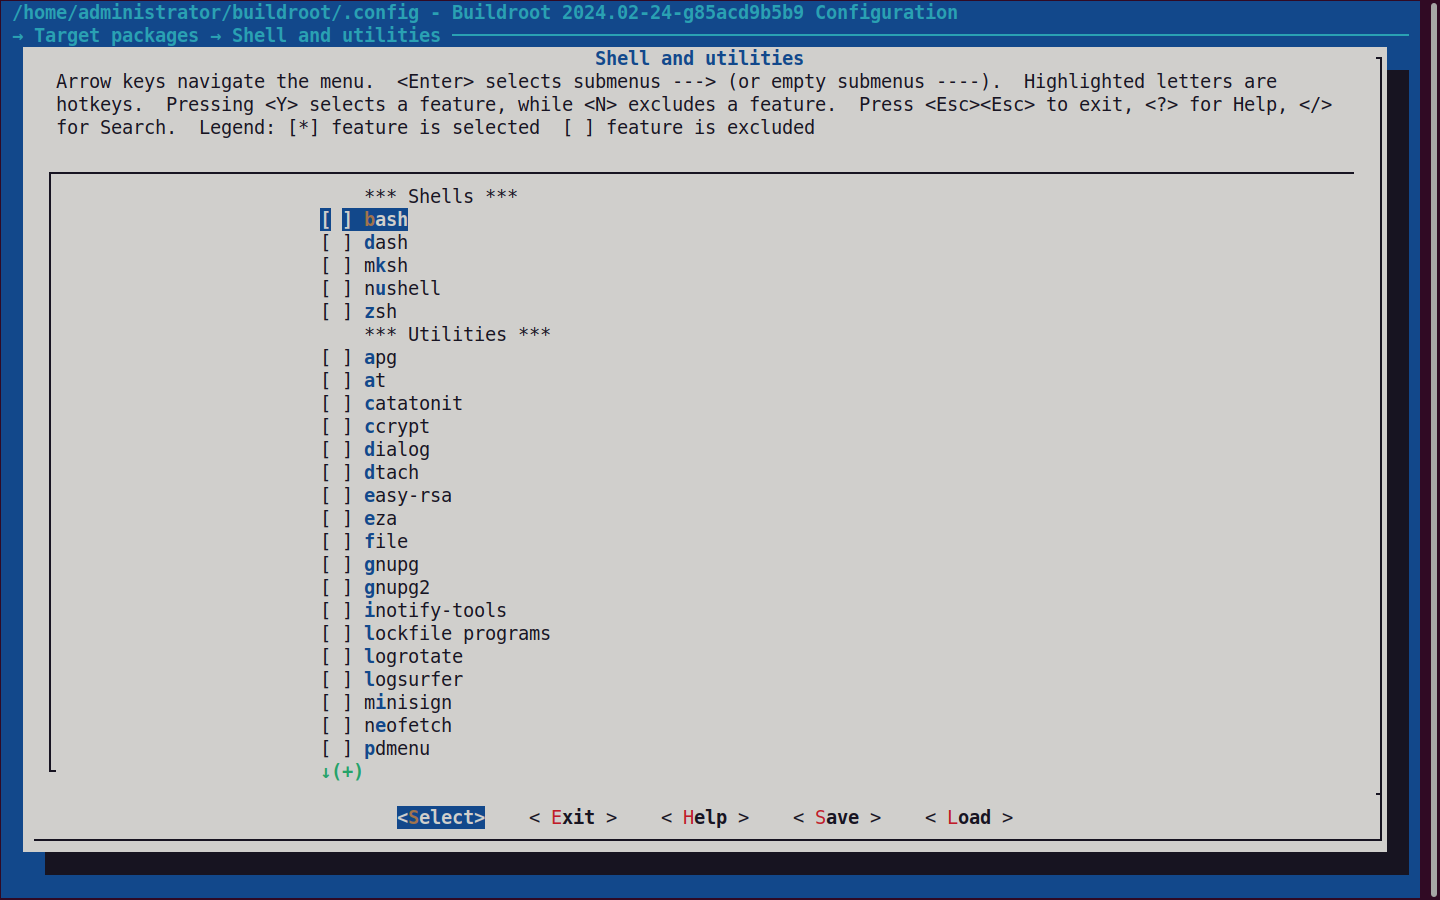Click the Target packages breadcrumb

[116, 36]
